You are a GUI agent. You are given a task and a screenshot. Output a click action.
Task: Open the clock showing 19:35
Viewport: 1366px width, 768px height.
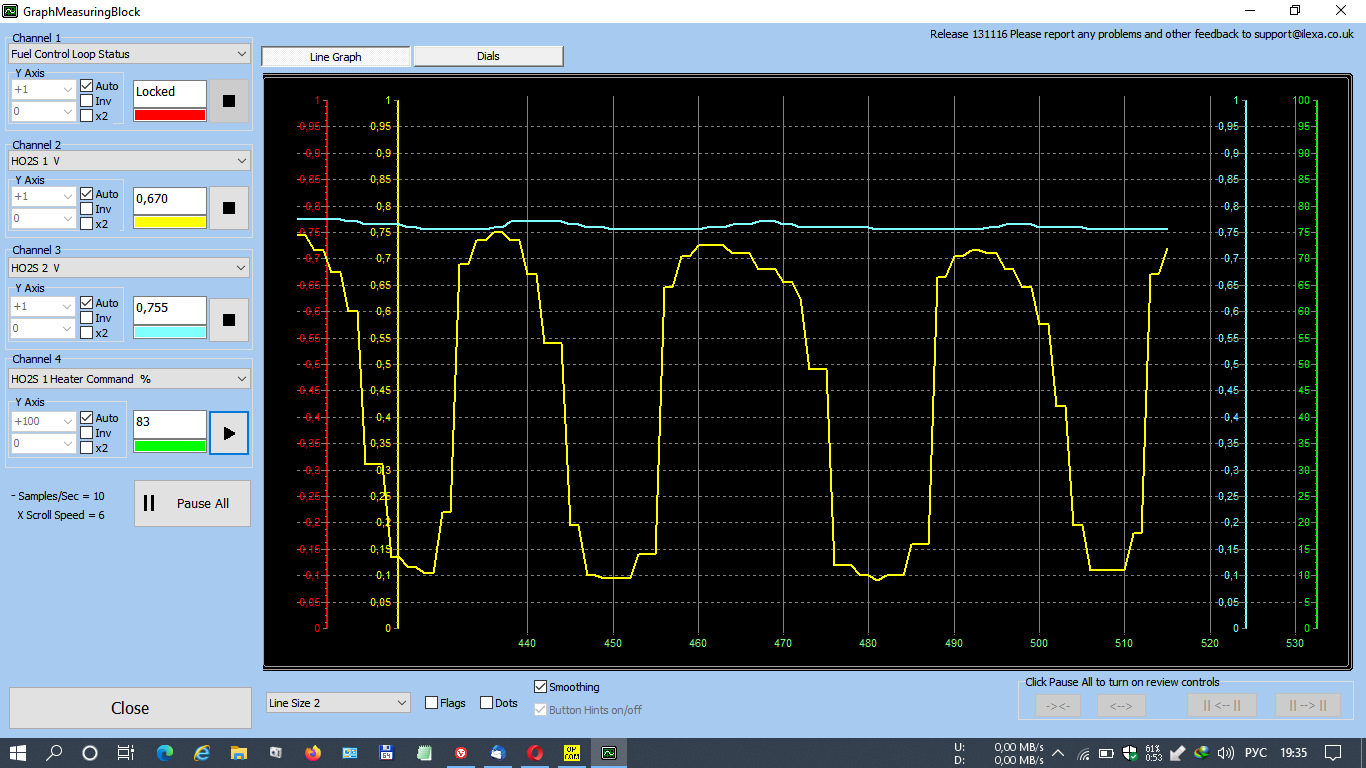click(1293, 753)
